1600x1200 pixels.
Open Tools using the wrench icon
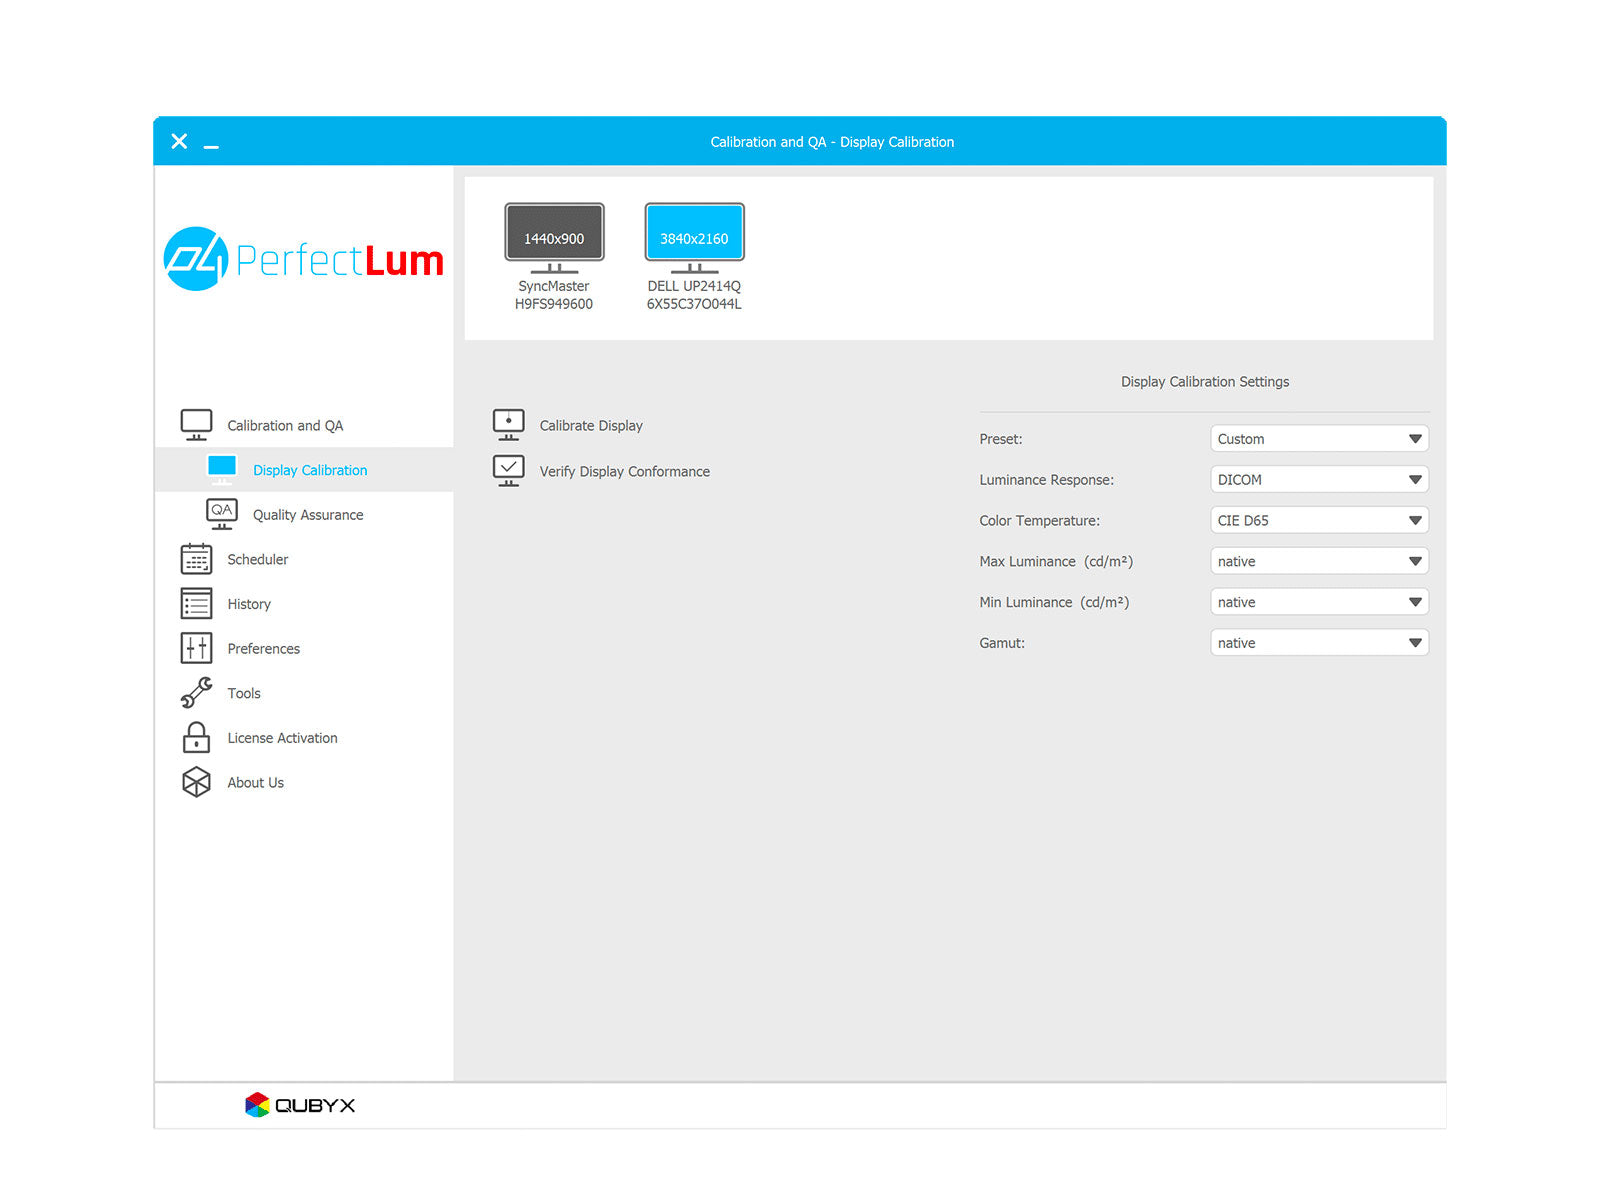pos(196,693)
